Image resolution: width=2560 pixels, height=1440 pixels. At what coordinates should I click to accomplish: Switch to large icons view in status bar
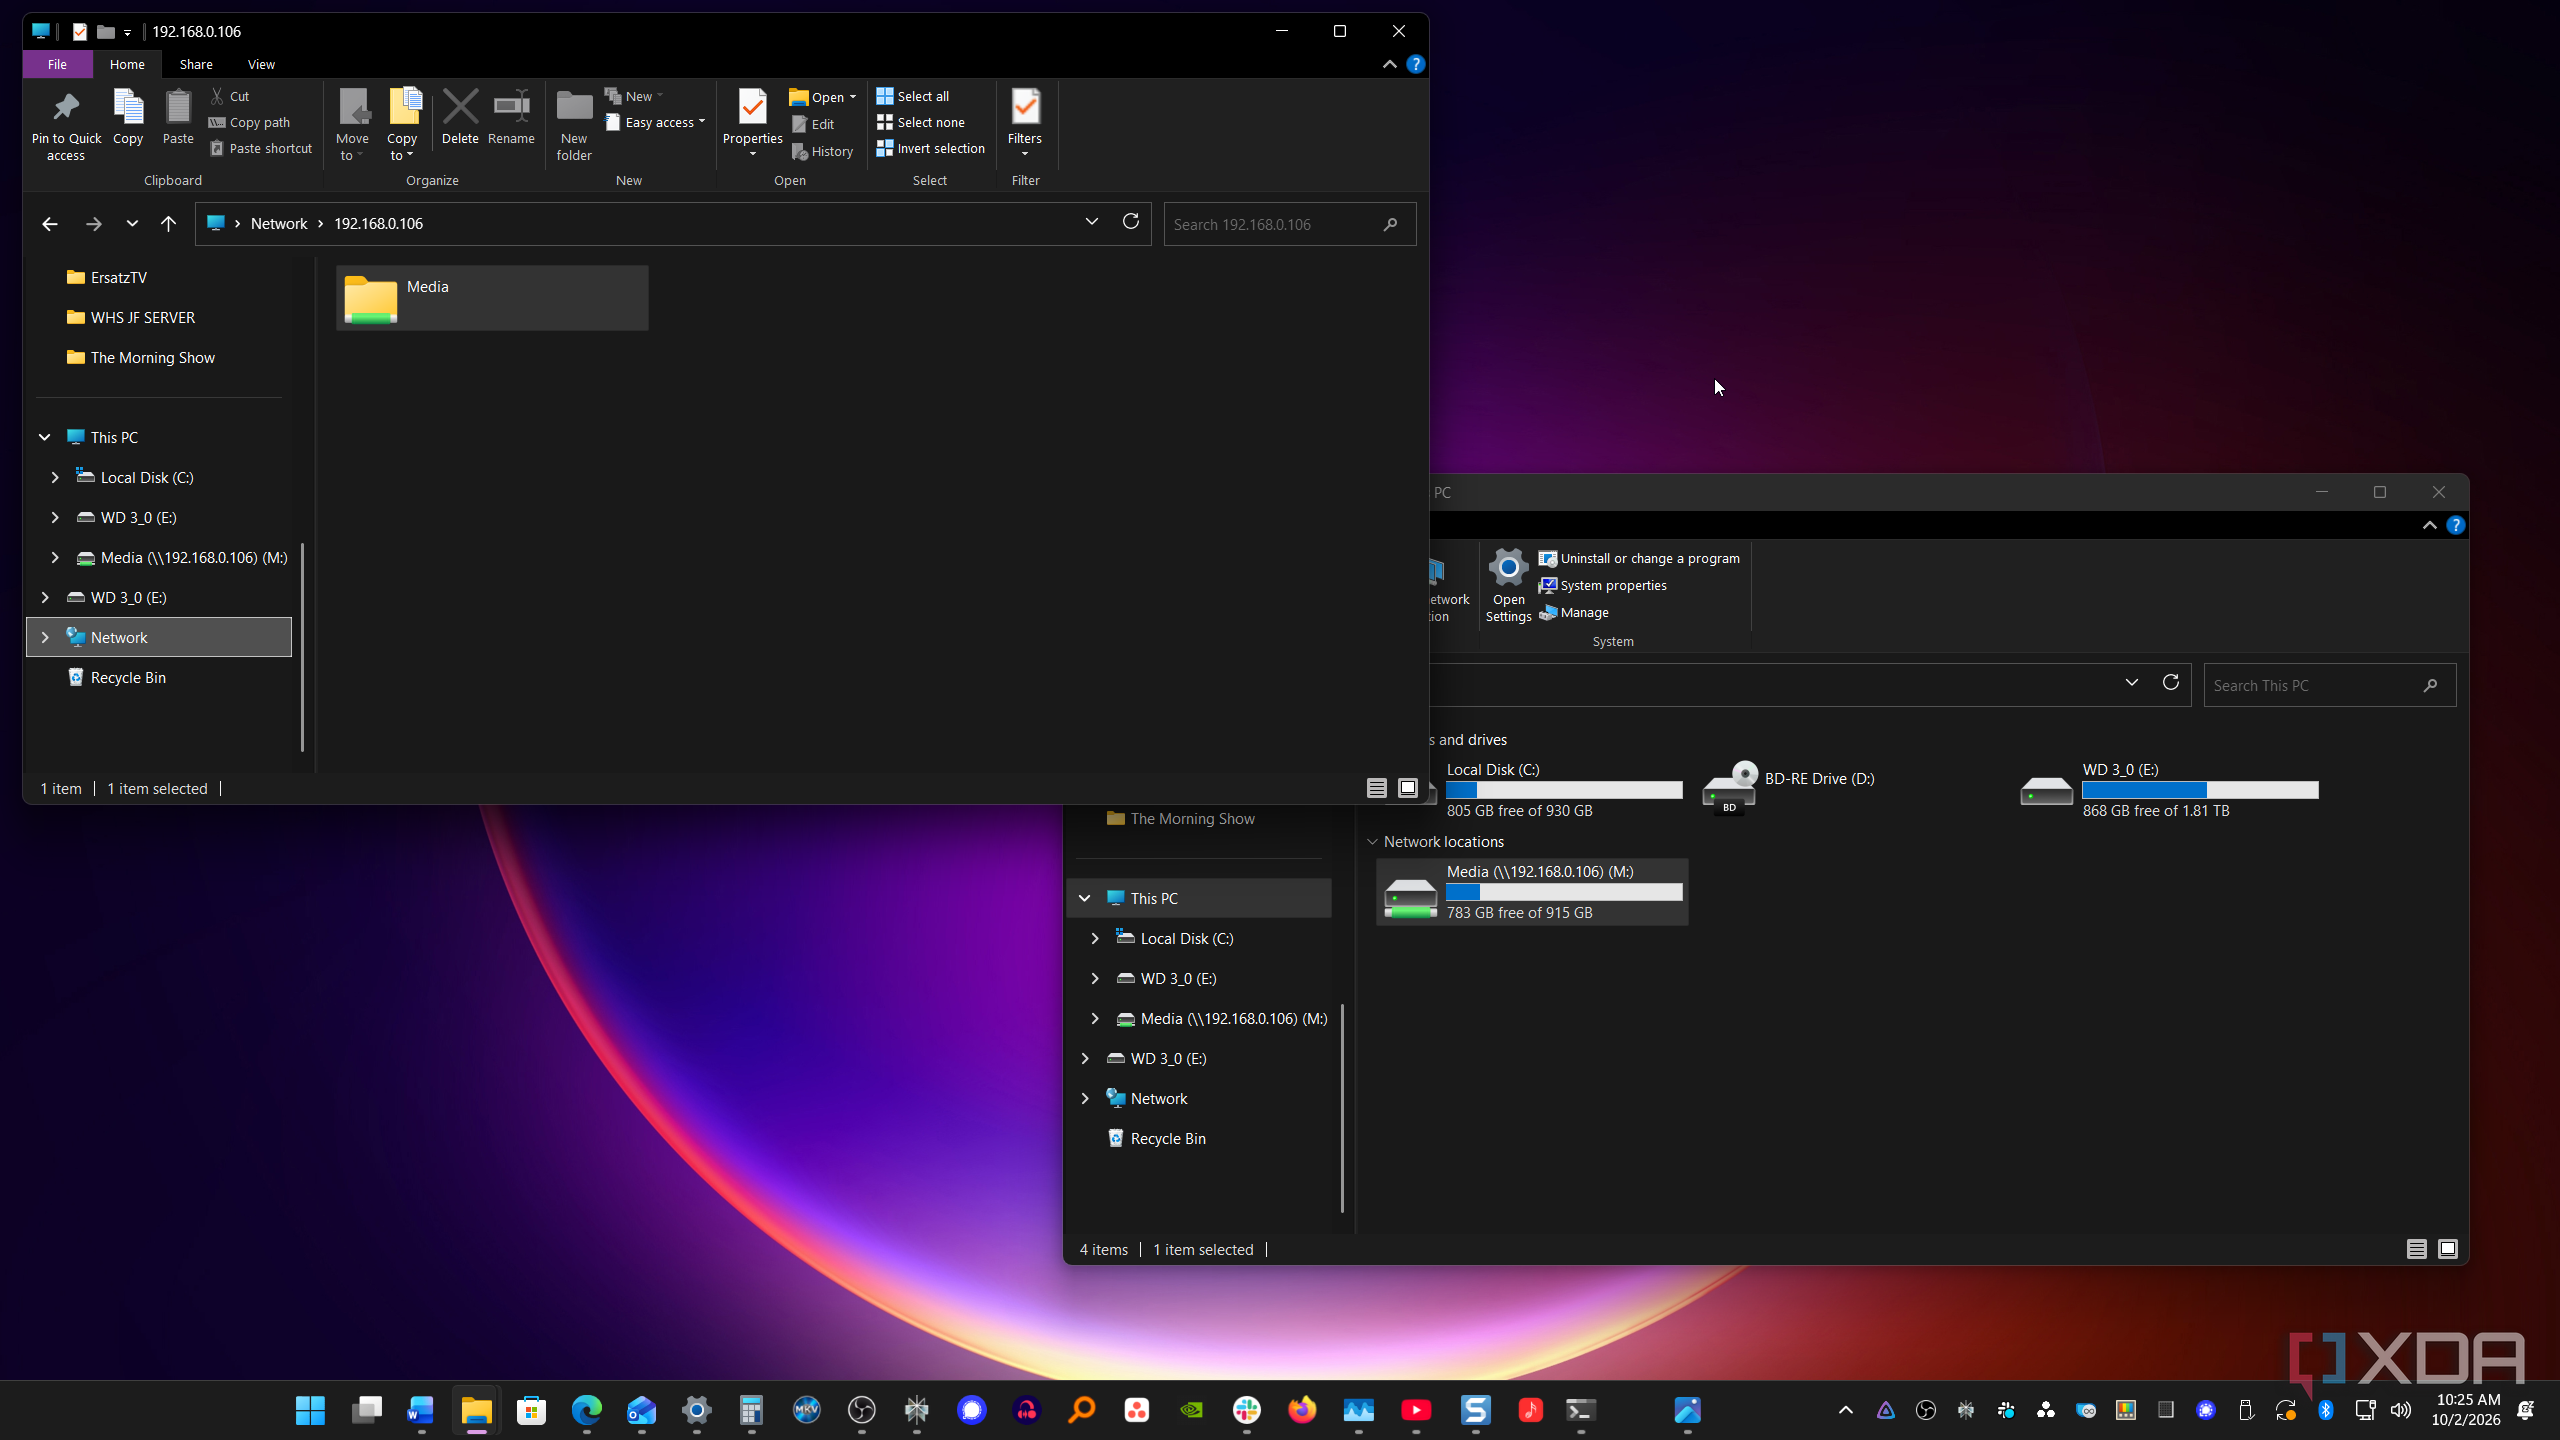(1408, 789)
